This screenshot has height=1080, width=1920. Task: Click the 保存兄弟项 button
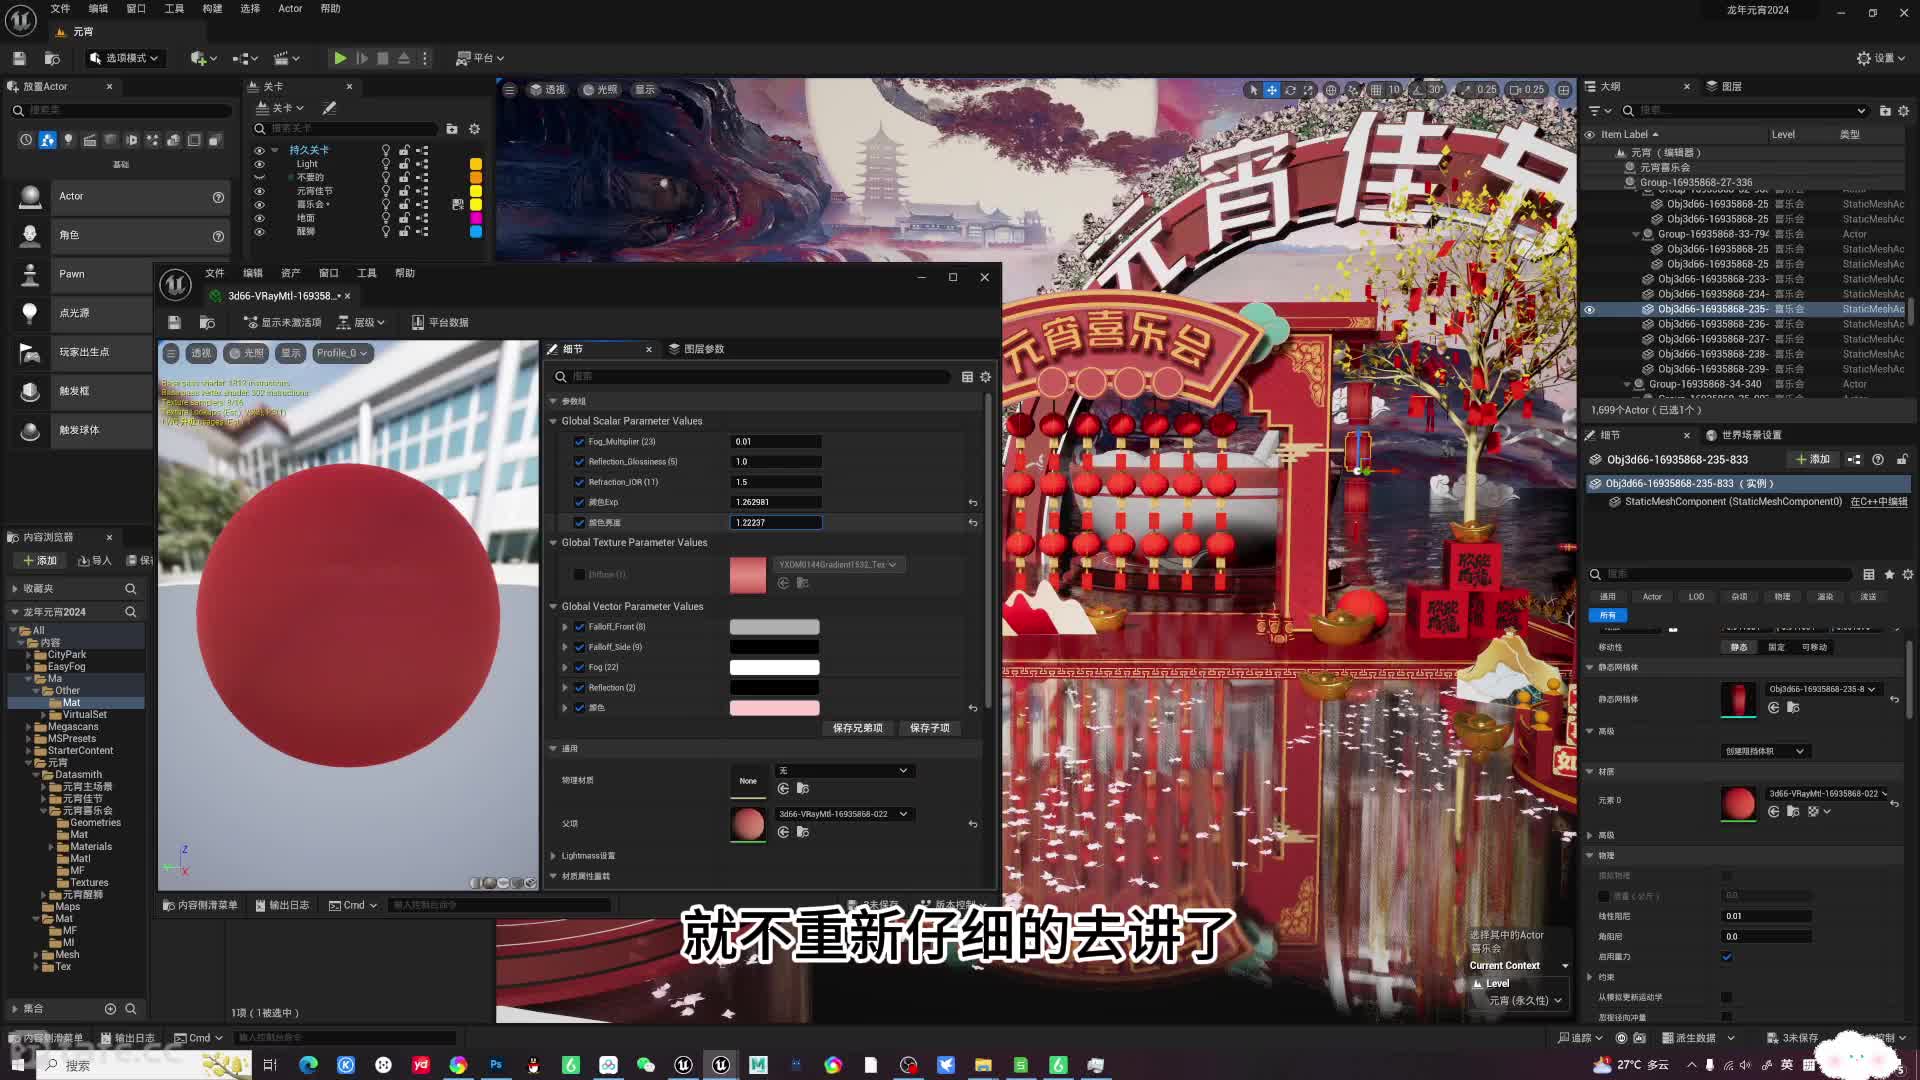pos(858,728)
